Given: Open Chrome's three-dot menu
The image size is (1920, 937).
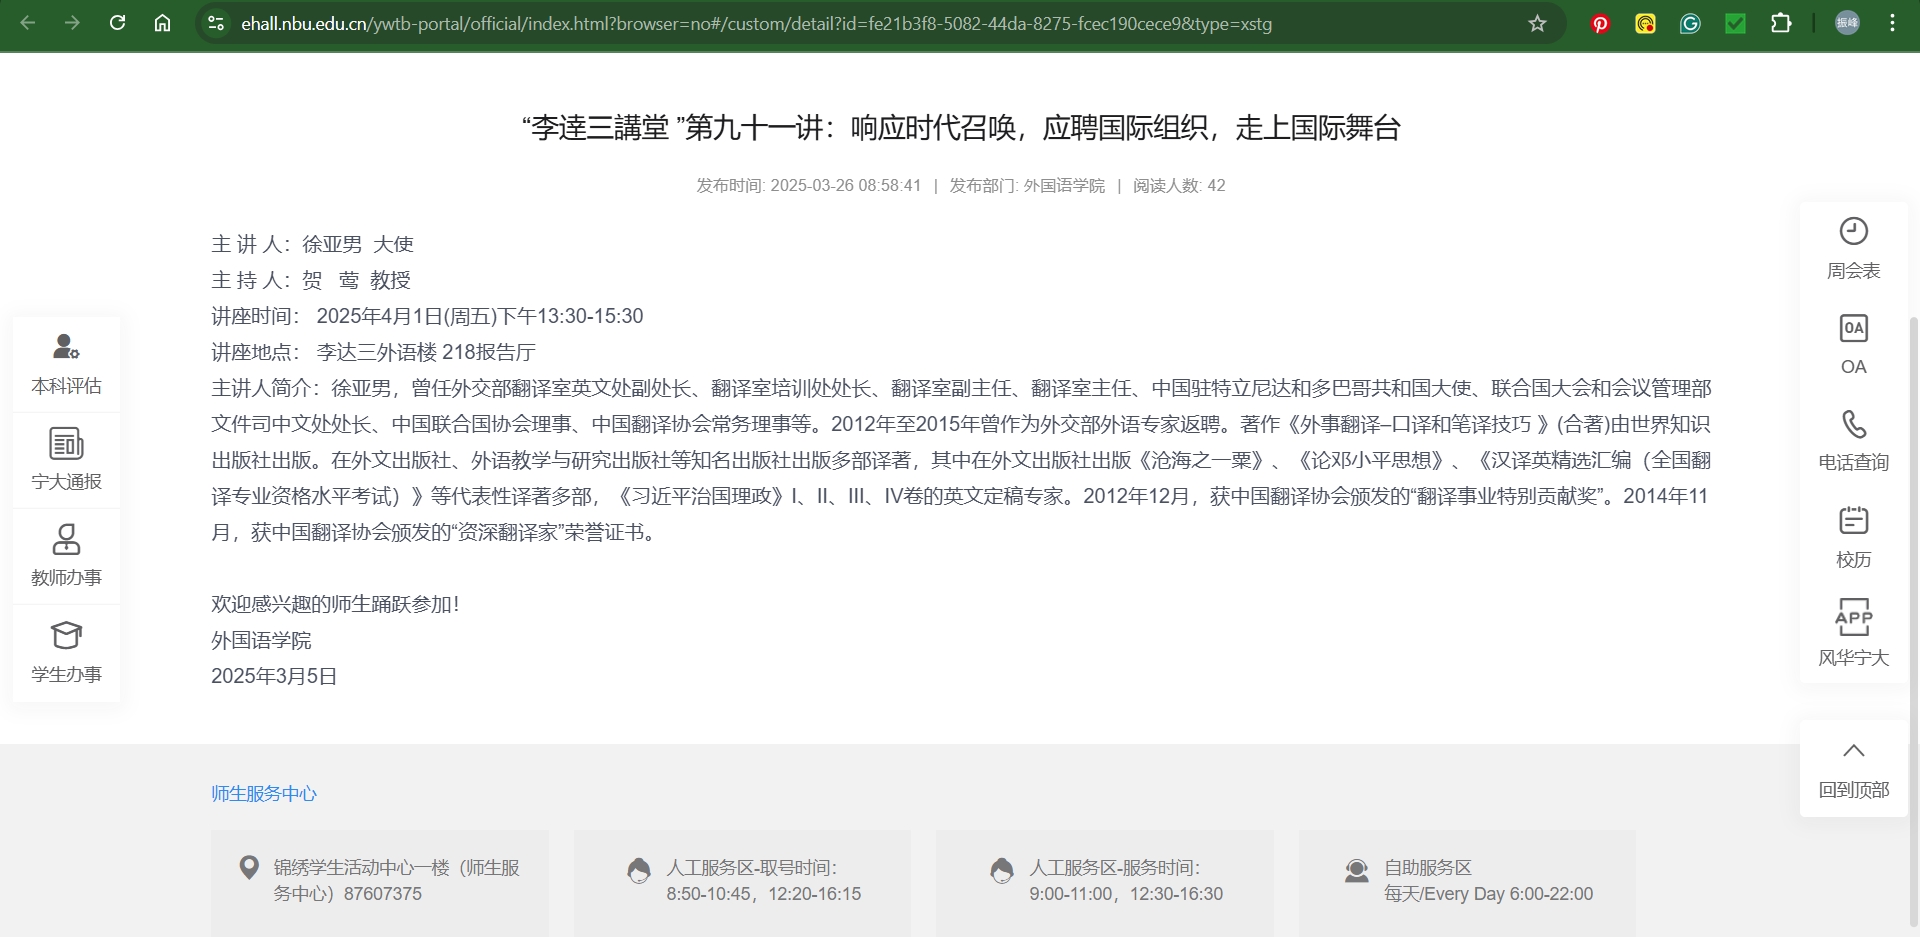Looking at the screenshot, I should tap(1892, 23).
